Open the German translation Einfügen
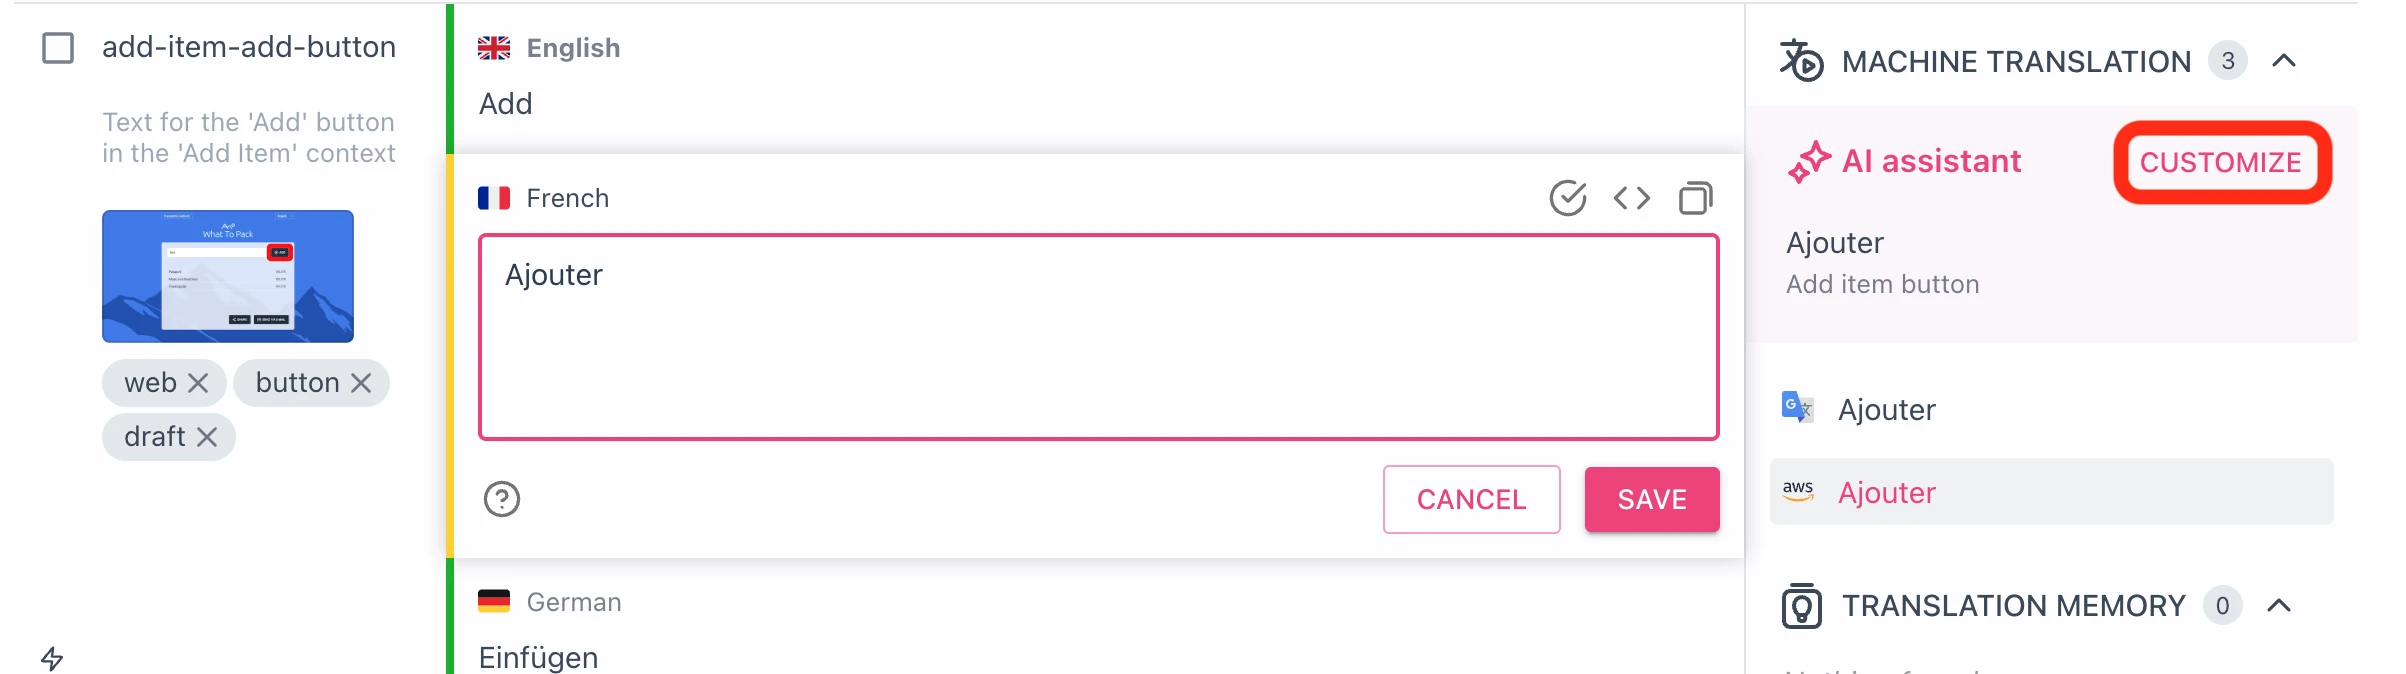The image size is (2406, 674). click(539, 657)
